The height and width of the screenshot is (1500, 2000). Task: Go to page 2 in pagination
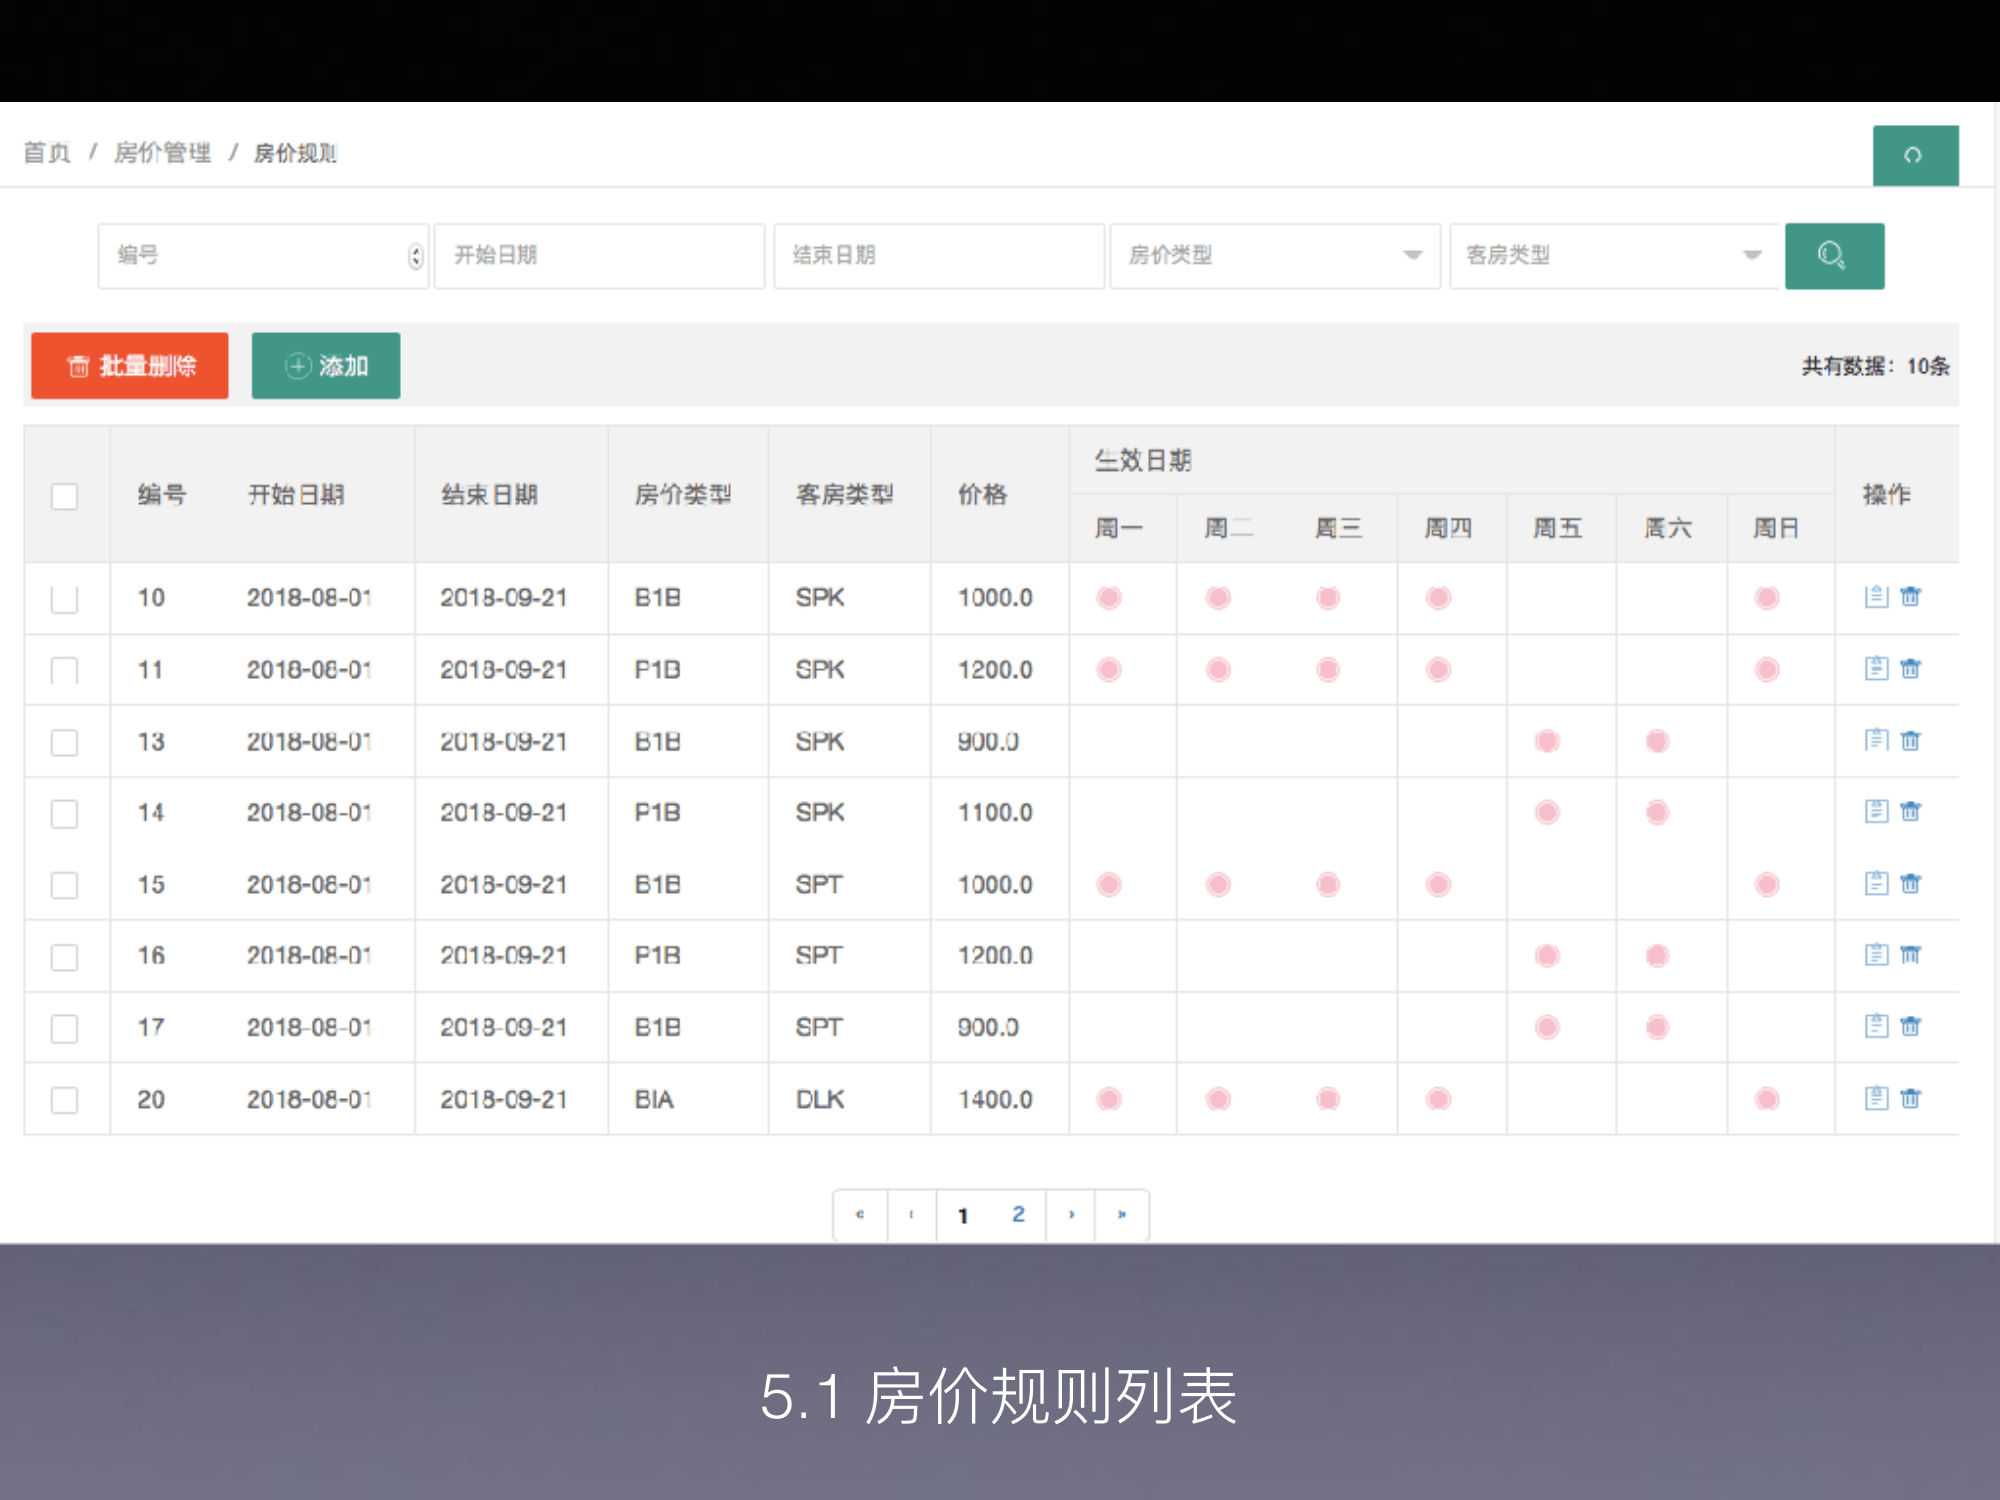(1018, 1214)
